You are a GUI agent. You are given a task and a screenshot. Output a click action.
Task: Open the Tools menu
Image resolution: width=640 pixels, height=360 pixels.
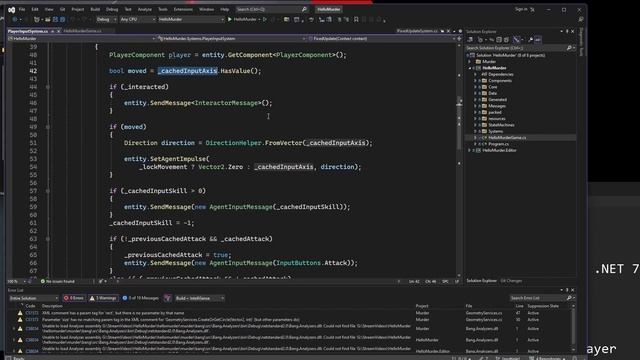pyautogui.click(x=162, y=9)
